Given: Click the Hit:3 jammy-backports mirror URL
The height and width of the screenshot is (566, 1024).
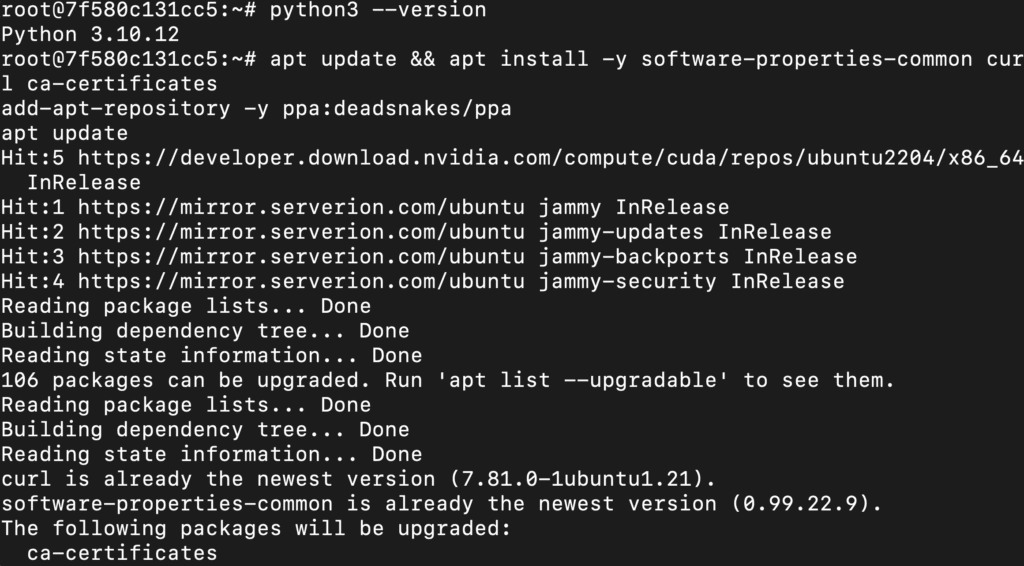Looking at the screenshot, I should (x=302, y=257).
